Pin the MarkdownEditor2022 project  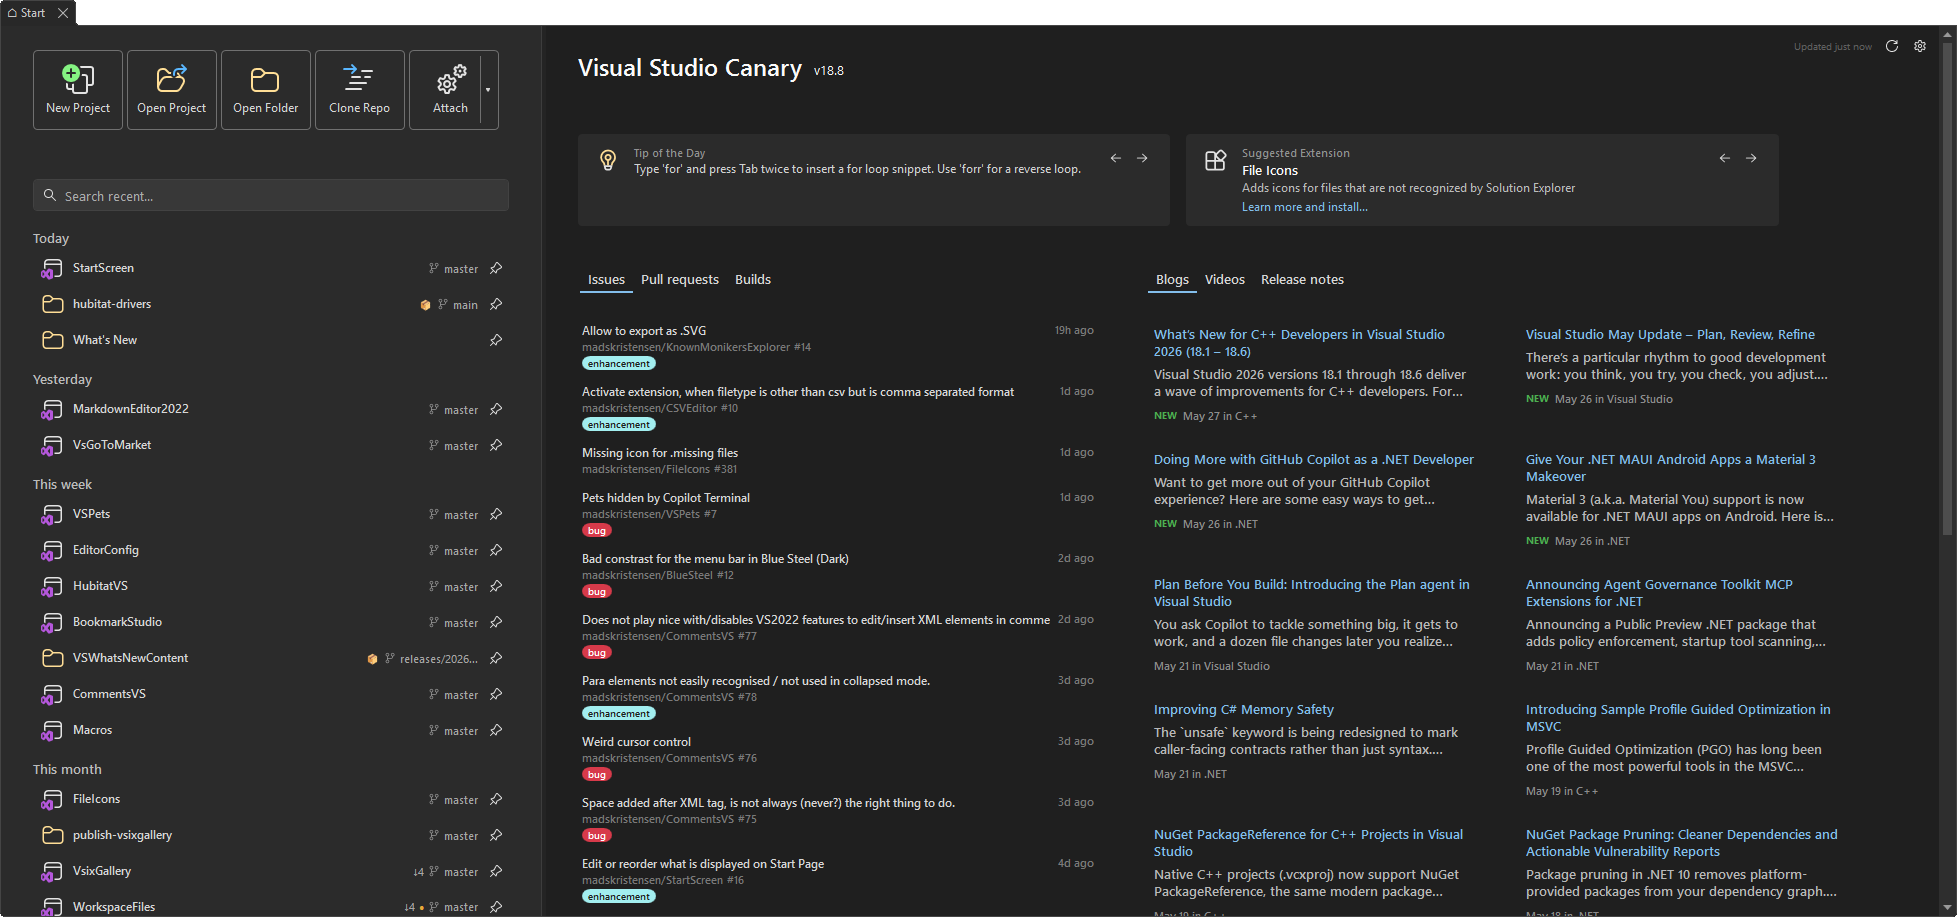point(496,409)
